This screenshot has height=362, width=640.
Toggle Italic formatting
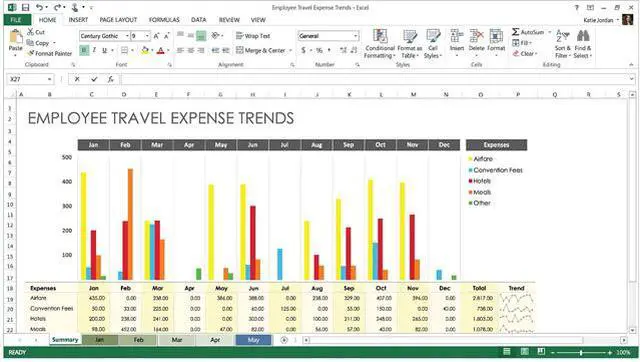coord(94,50)
